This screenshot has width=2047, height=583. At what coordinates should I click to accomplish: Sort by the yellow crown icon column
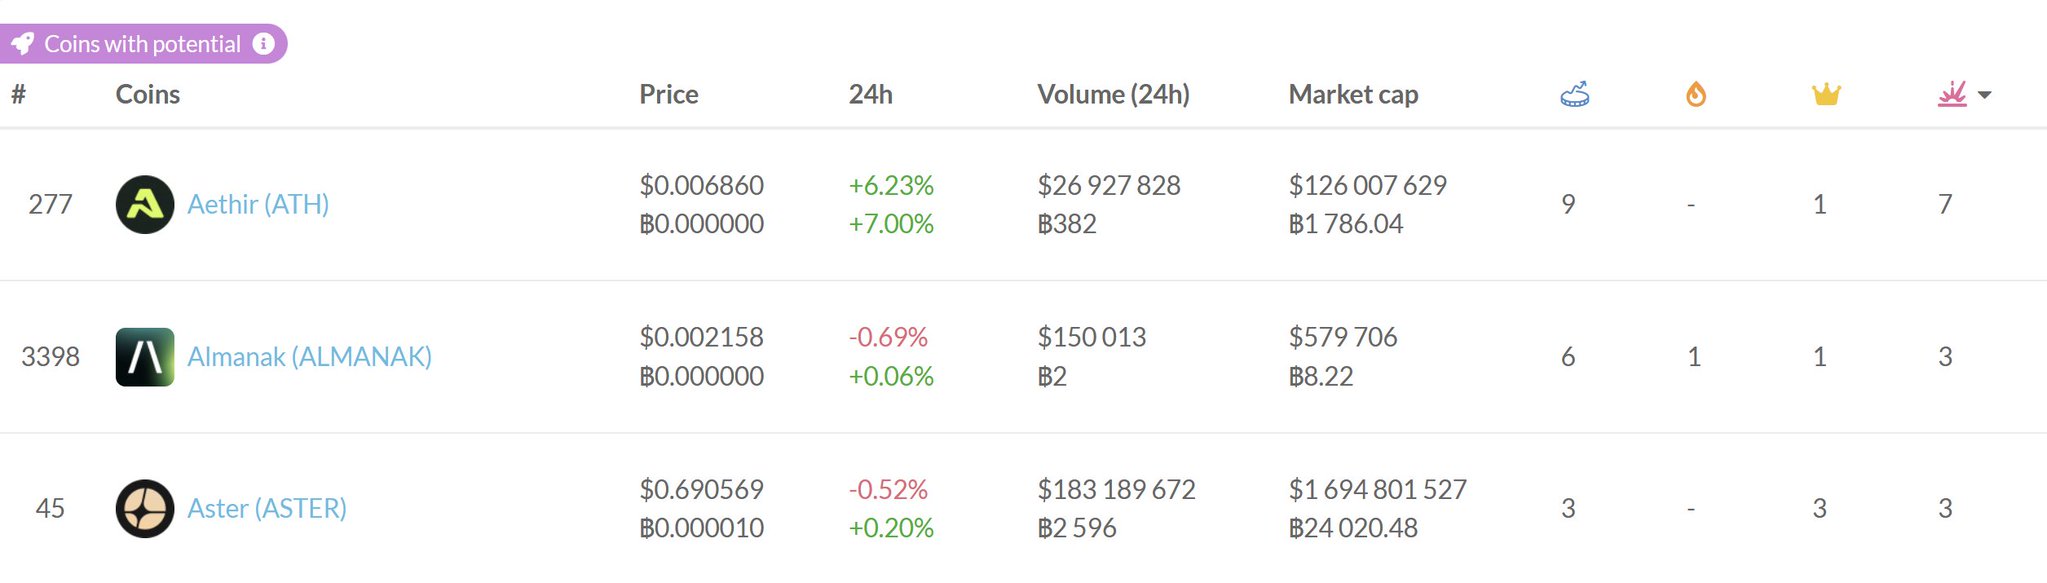(x=1826, y=95)
